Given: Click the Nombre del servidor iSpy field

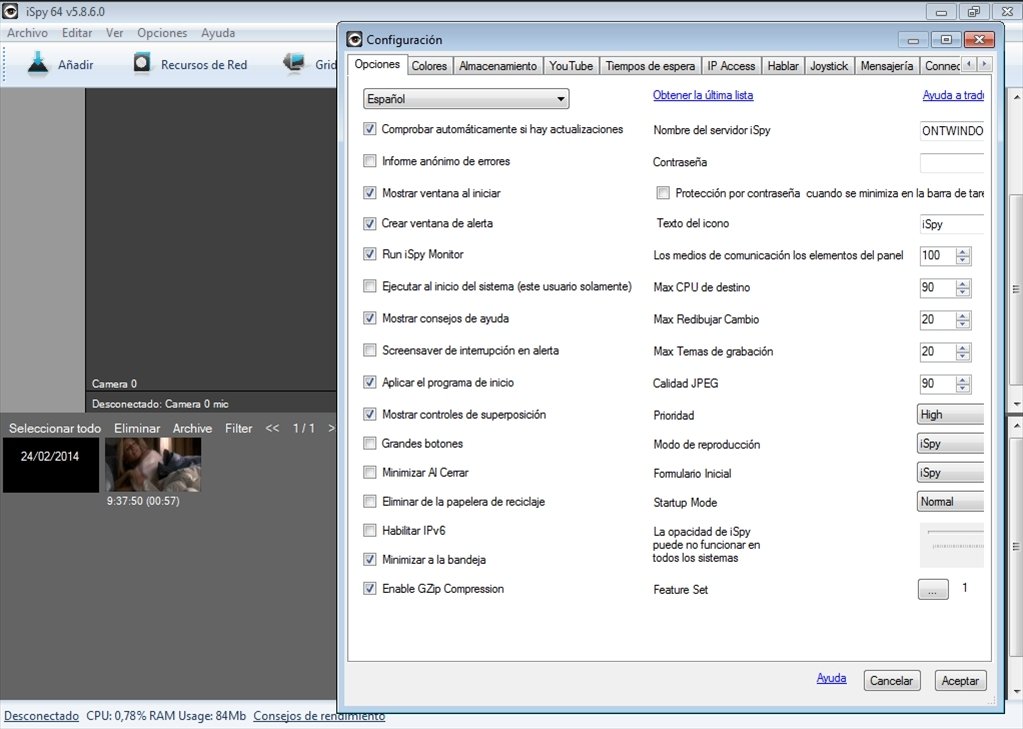Looking at the screenshot, I should pyautogui.click(x=952, y=131).
